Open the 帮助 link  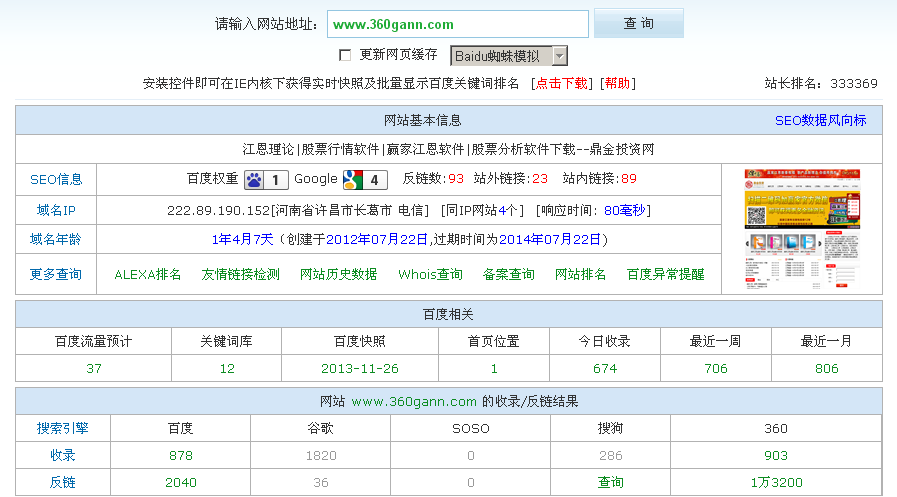617,84
